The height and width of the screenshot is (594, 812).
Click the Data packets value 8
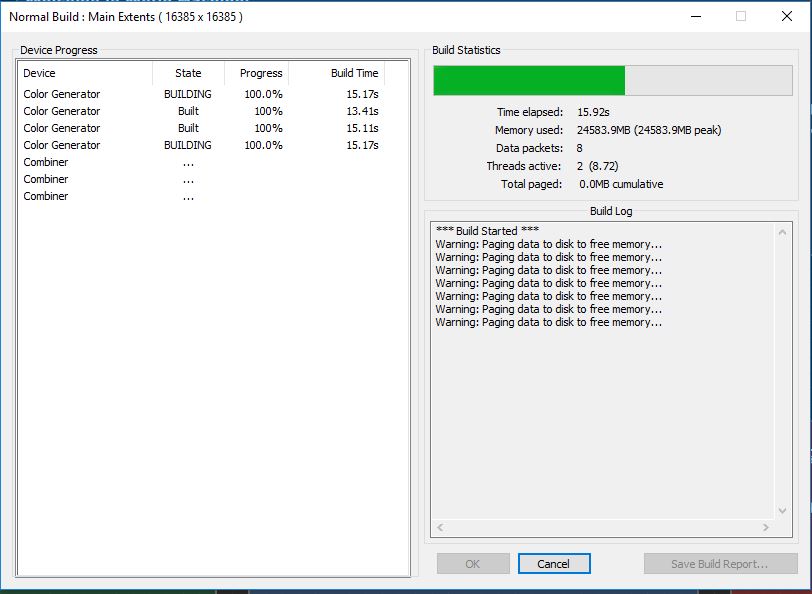point(579,148)
